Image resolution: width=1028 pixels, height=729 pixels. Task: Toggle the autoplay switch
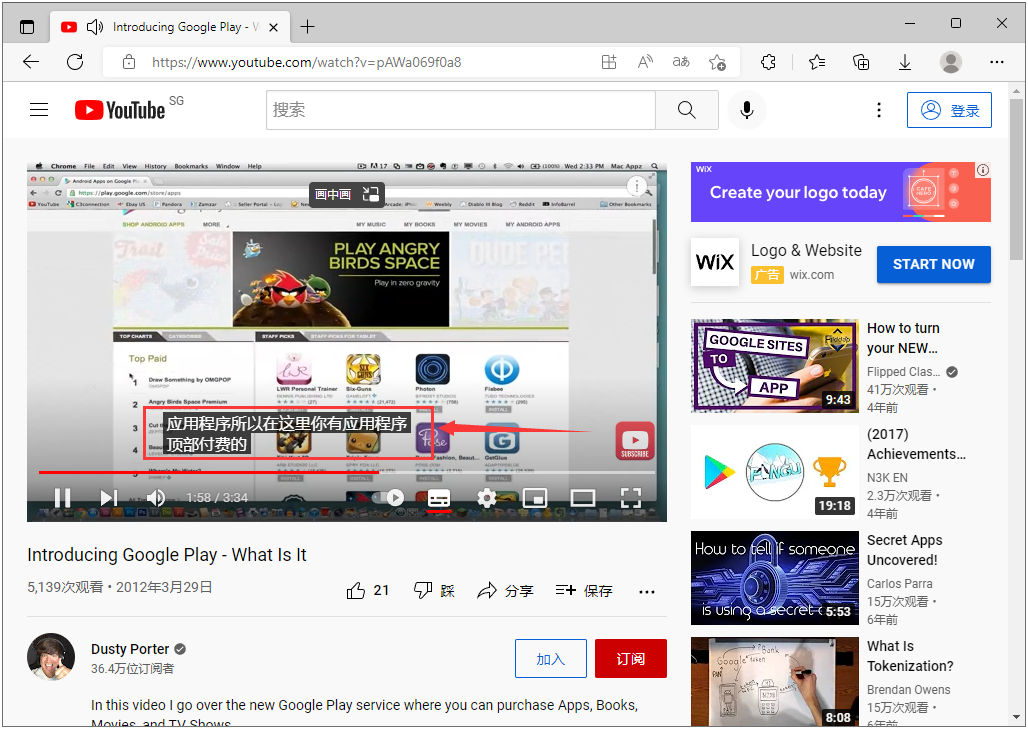pyautogui.click(x=388, y=498)
